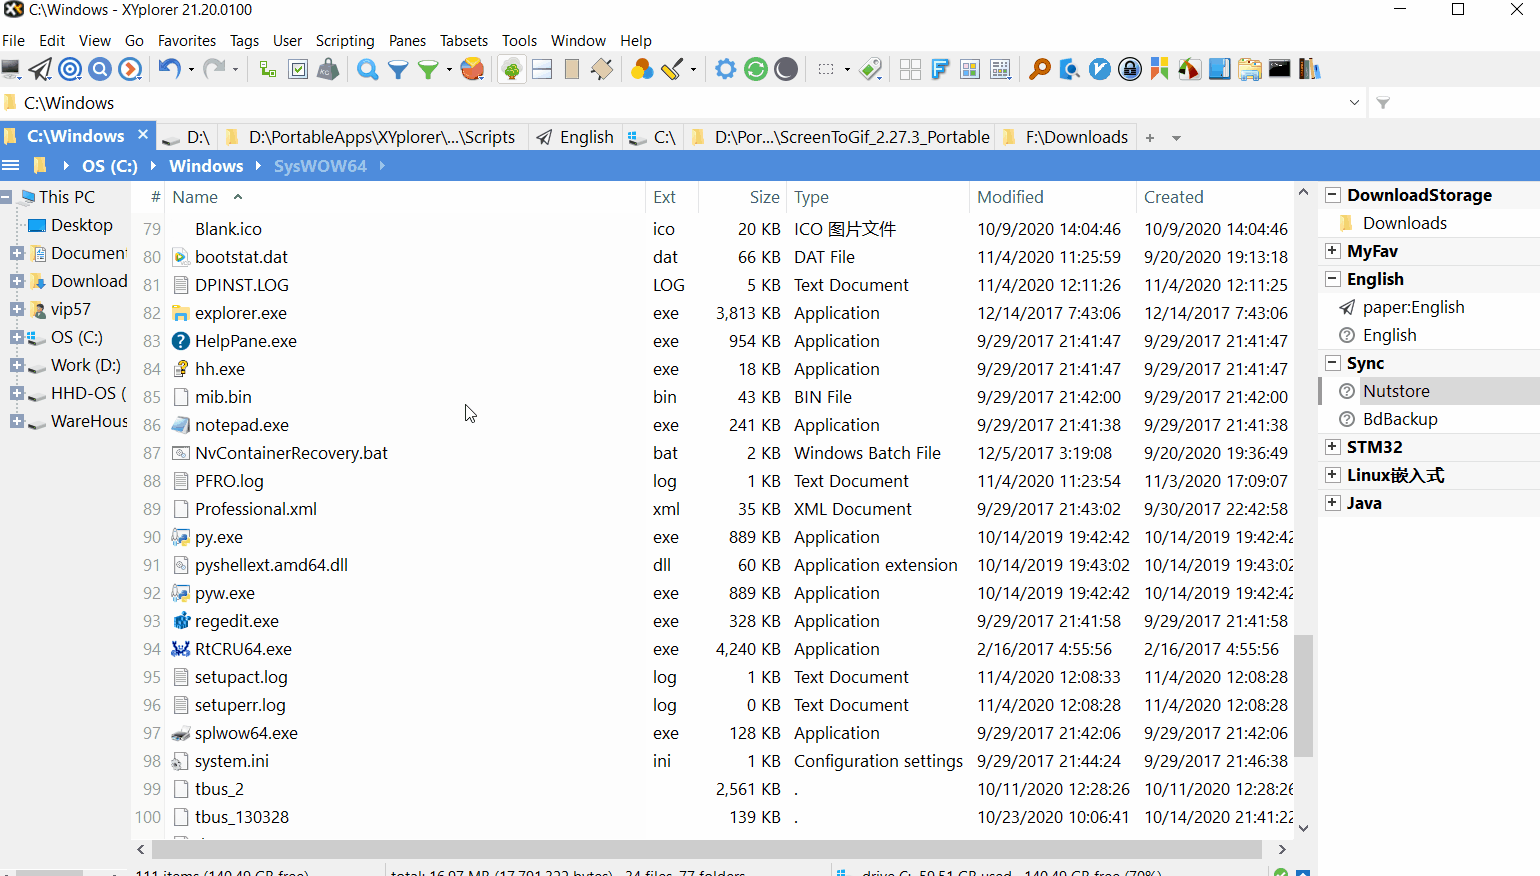Open the Scripting menu
This screenshot has width=1540, height=876.
[x=345, y=41]
